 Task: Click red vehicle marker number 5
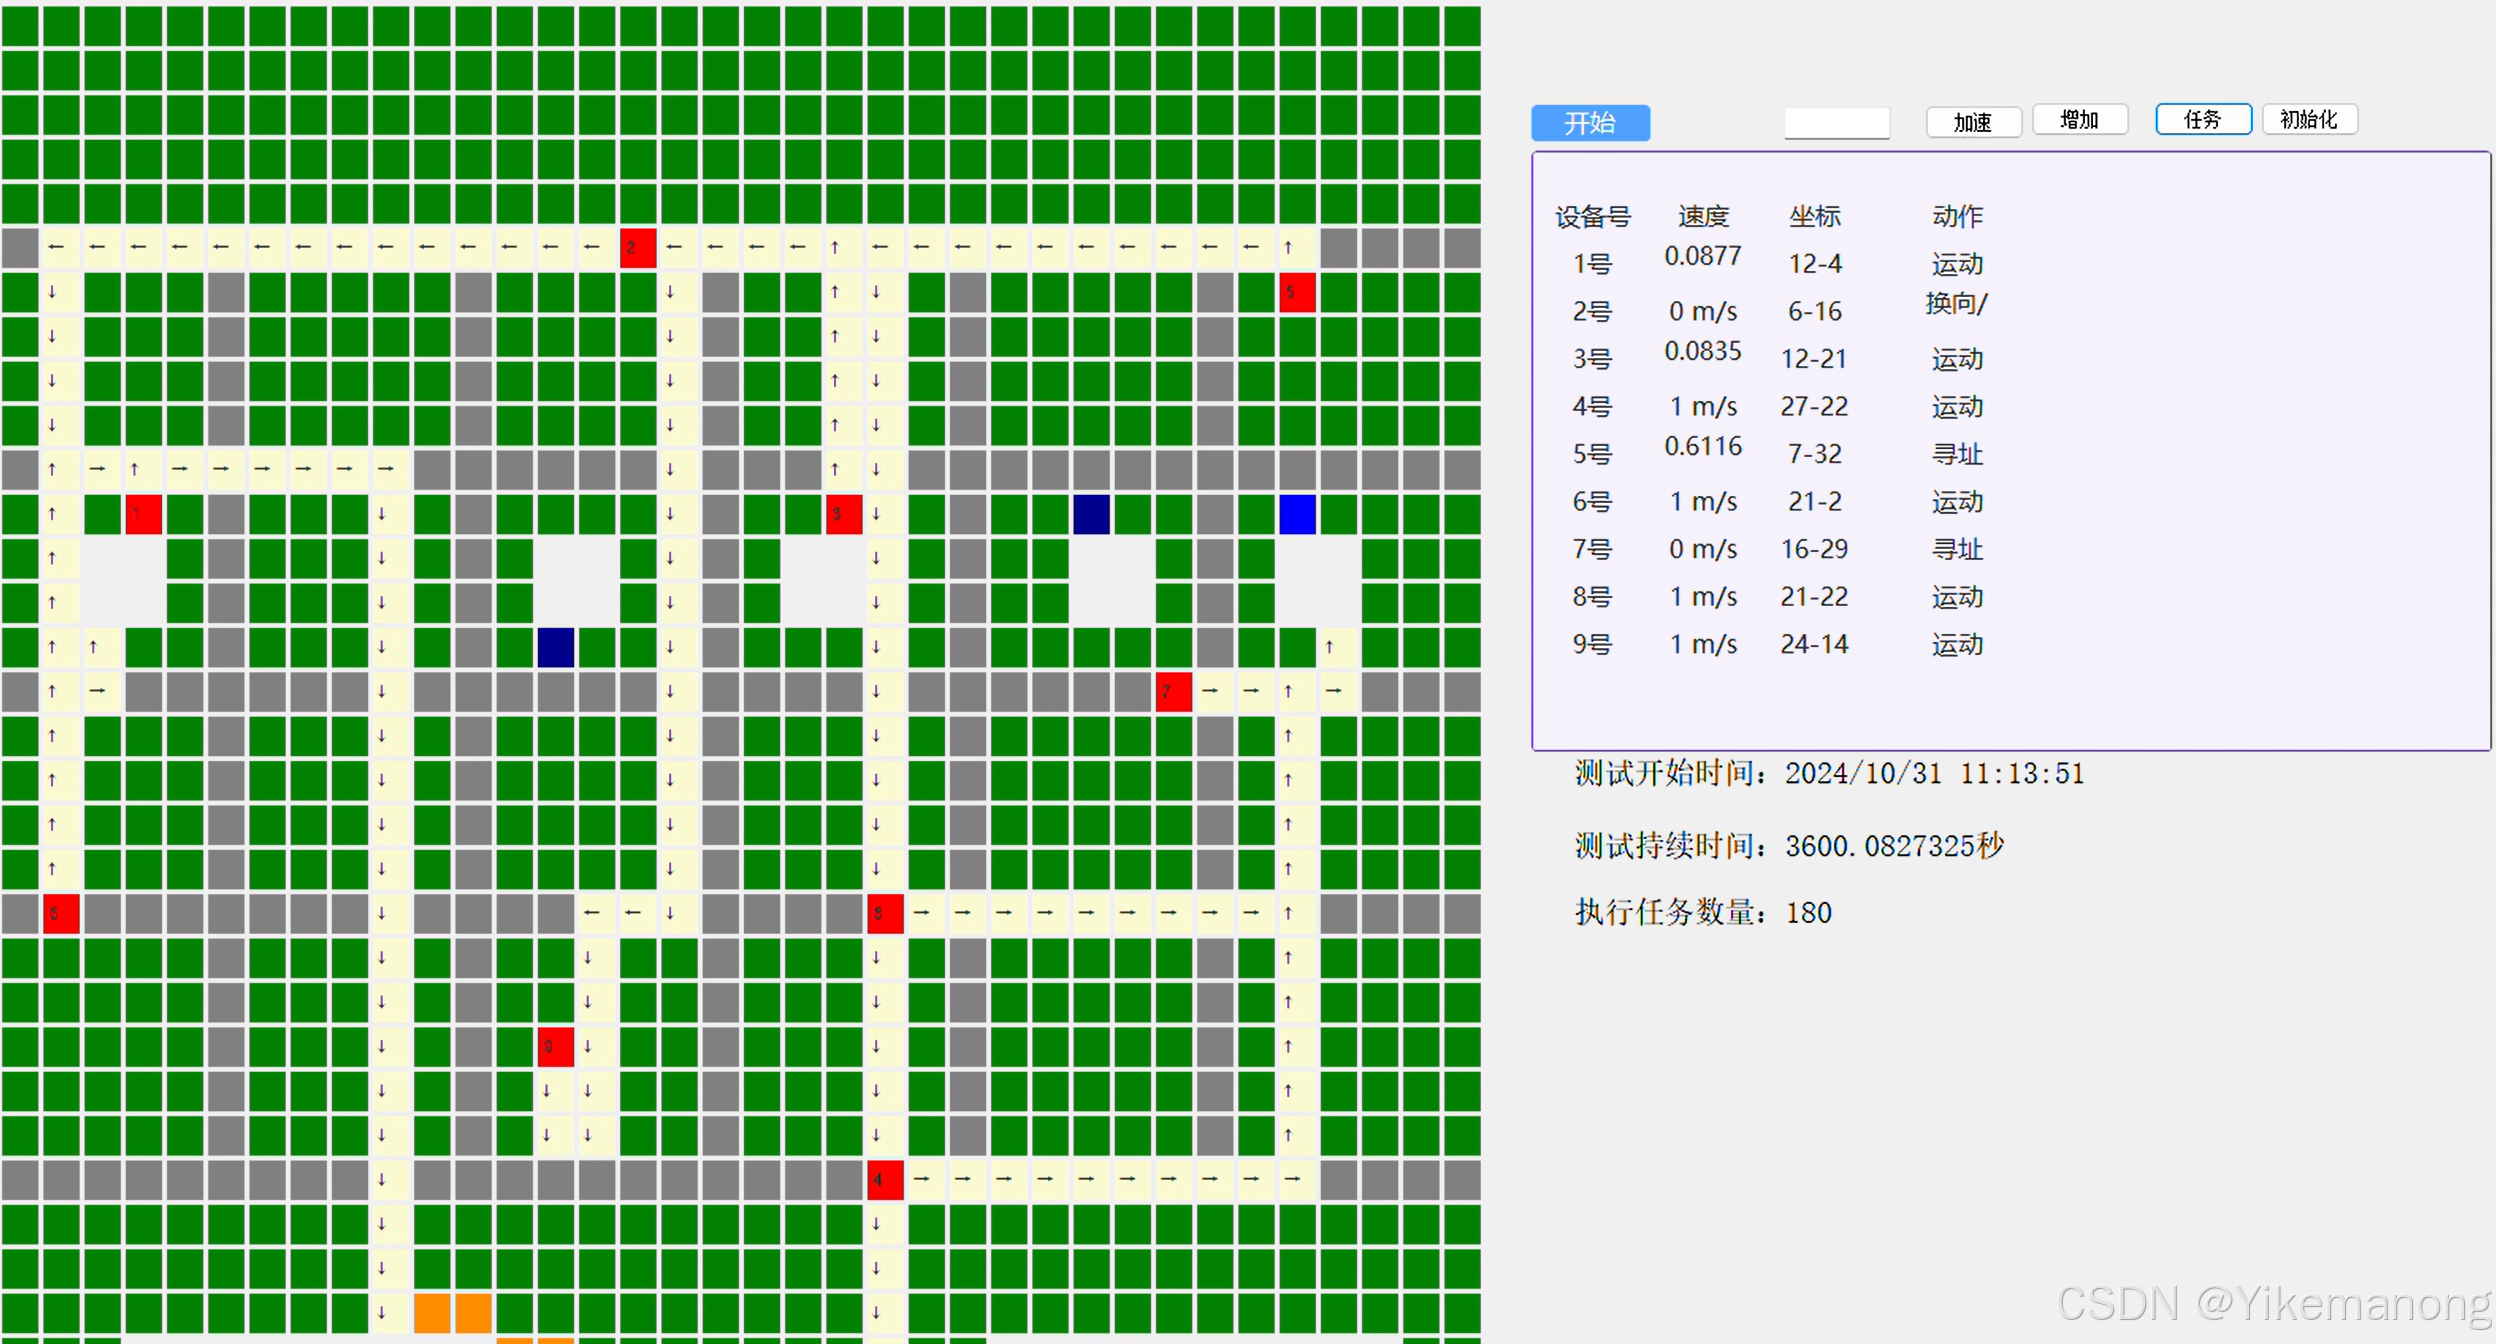[1297, 293]
